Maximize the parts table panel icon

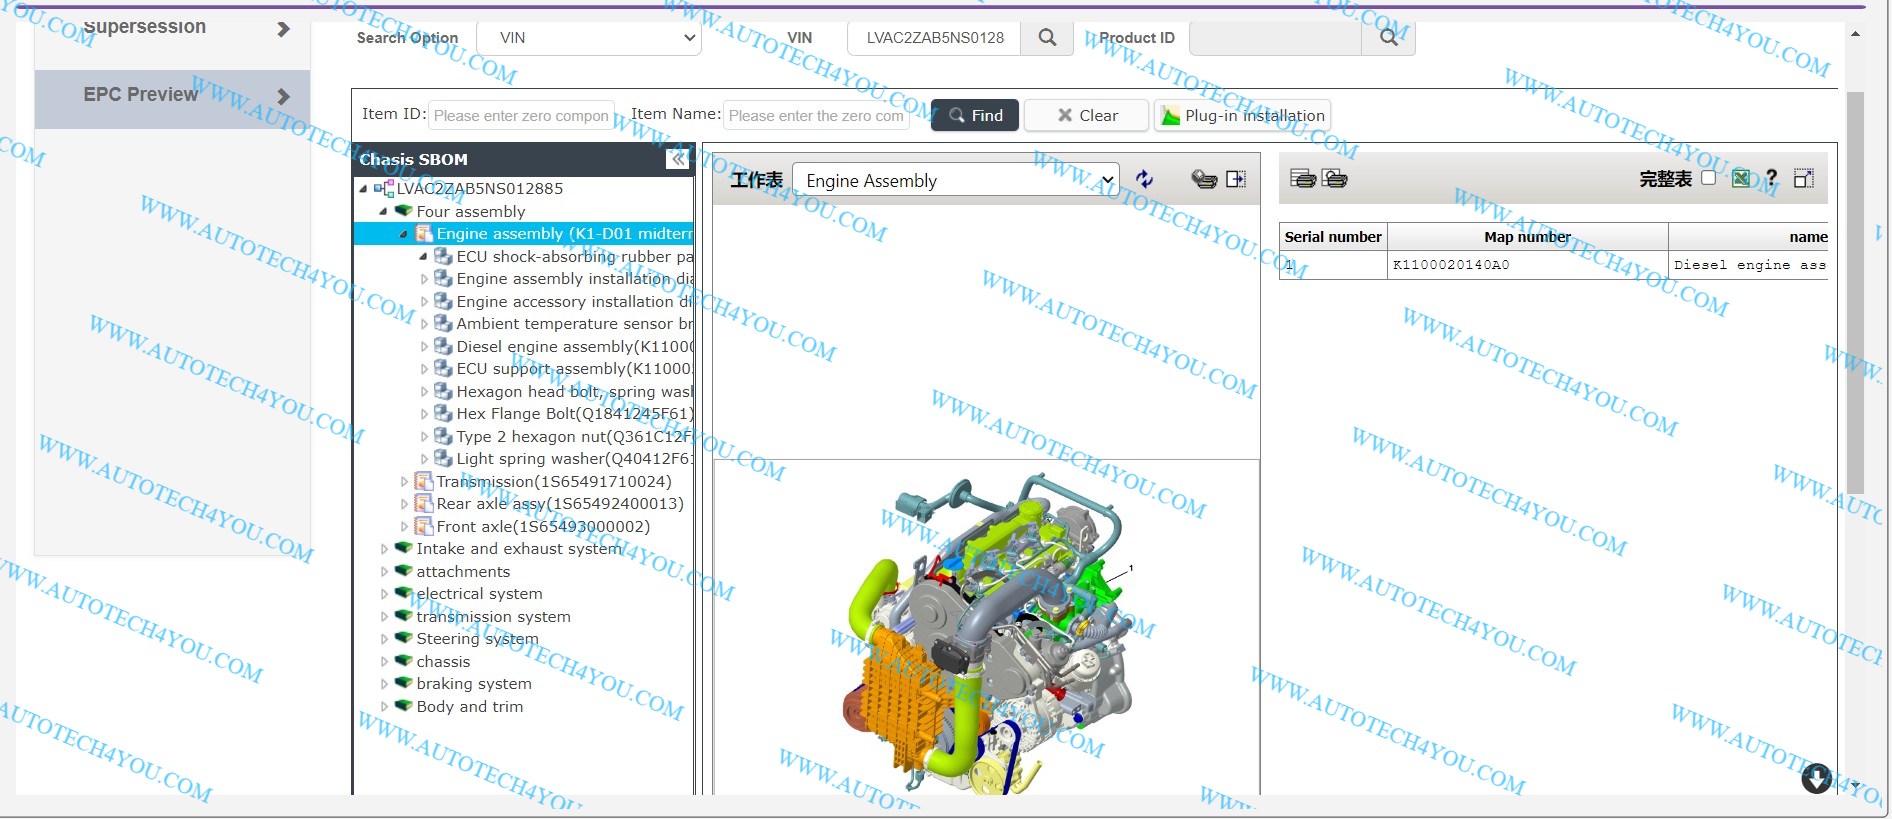pyautogui.click(x=1804, y=179)
